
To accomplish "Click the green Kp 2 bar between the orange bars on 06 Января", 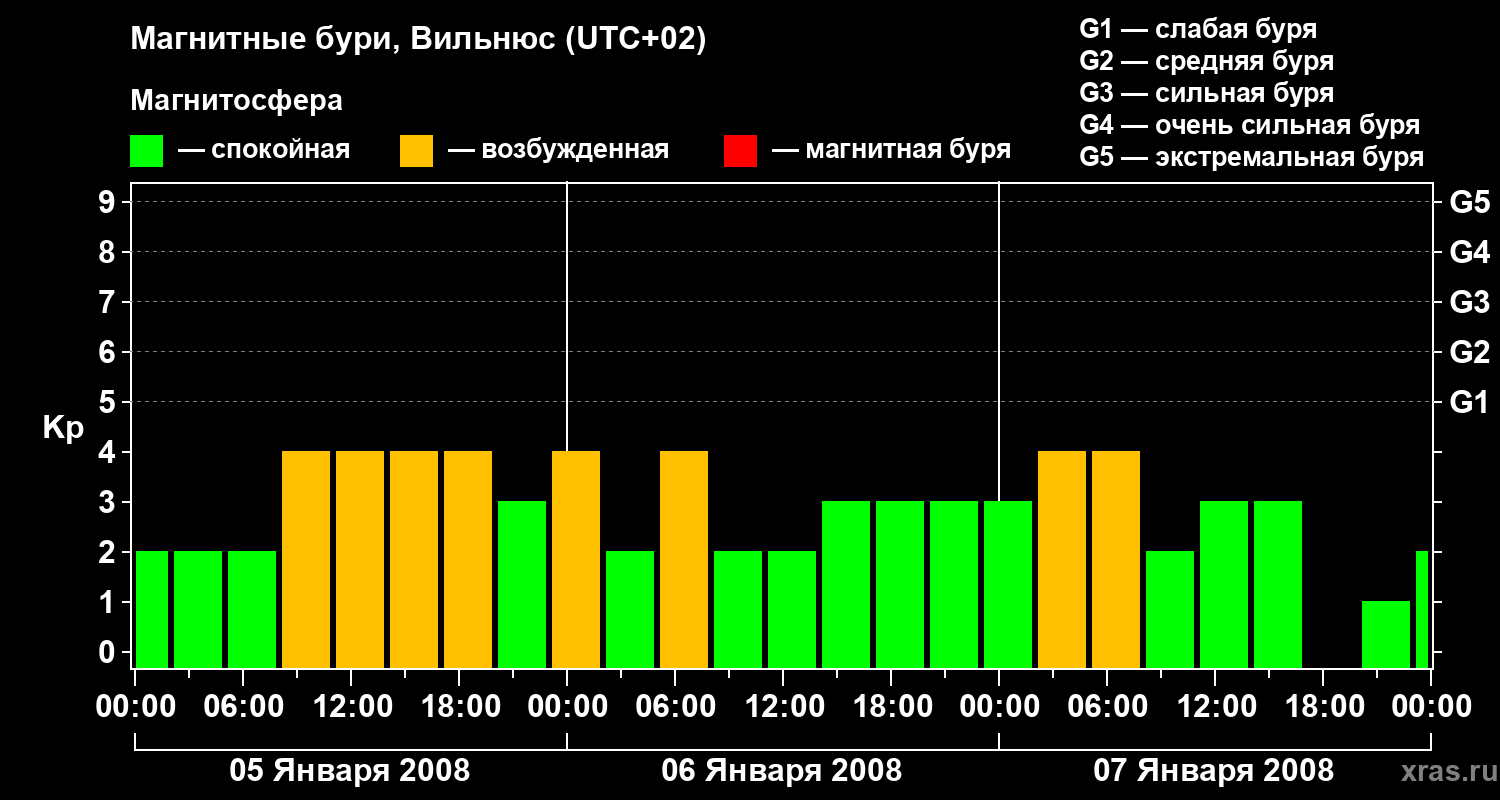I will point(630,609).
